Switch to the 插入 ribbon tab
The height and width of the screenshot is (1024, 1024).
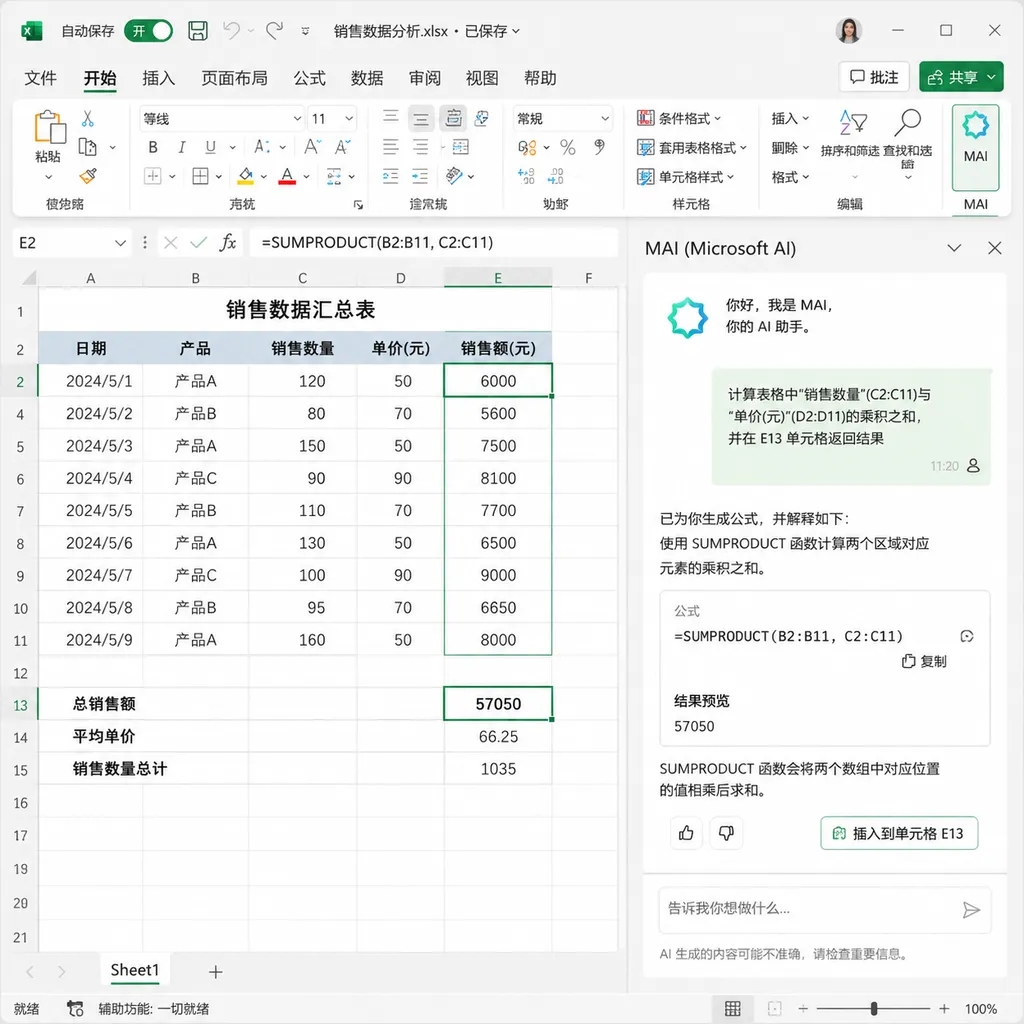[159, 78]
